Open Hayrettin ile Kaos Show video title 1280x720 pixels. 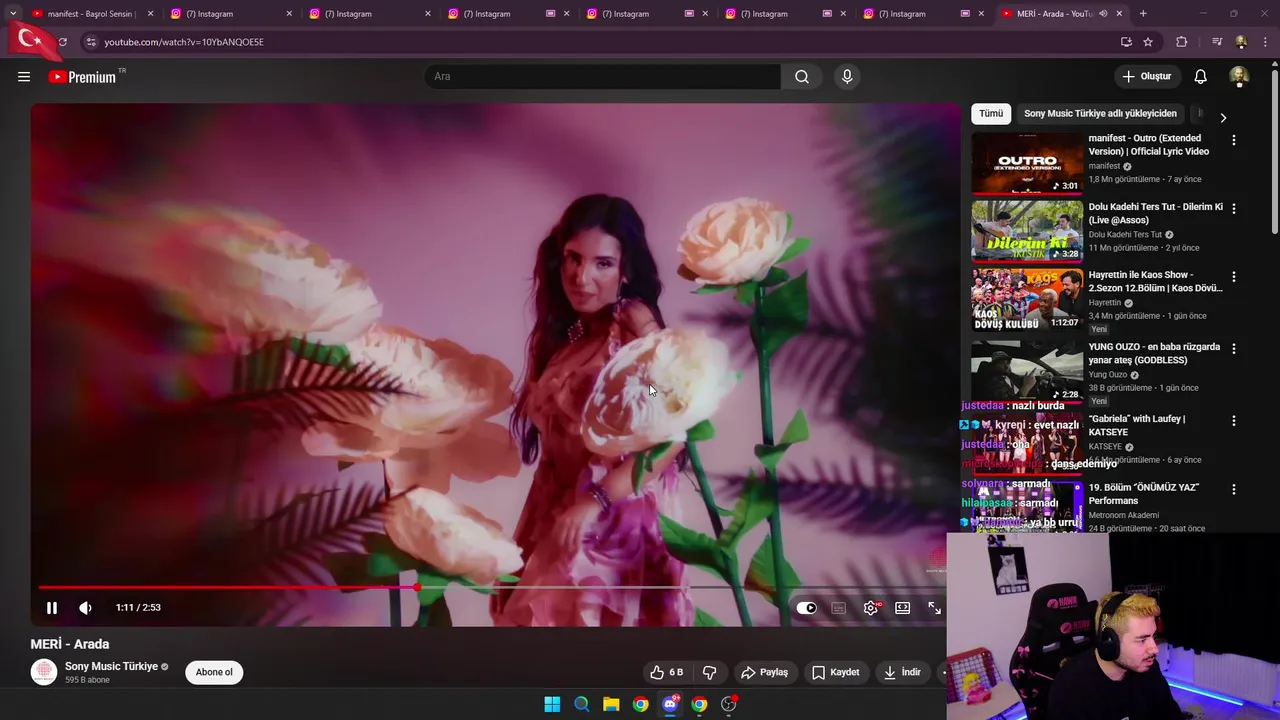1155,281
